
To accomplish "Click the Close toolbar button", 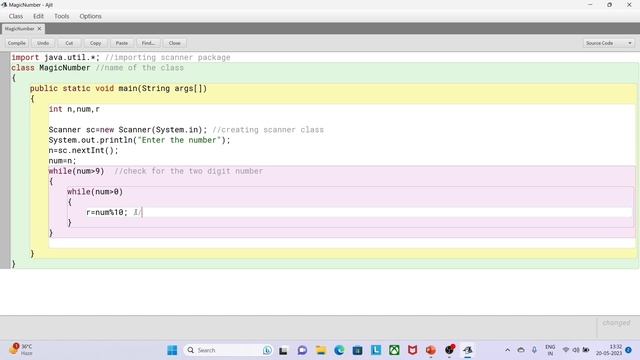I will (x=174, y=43).
